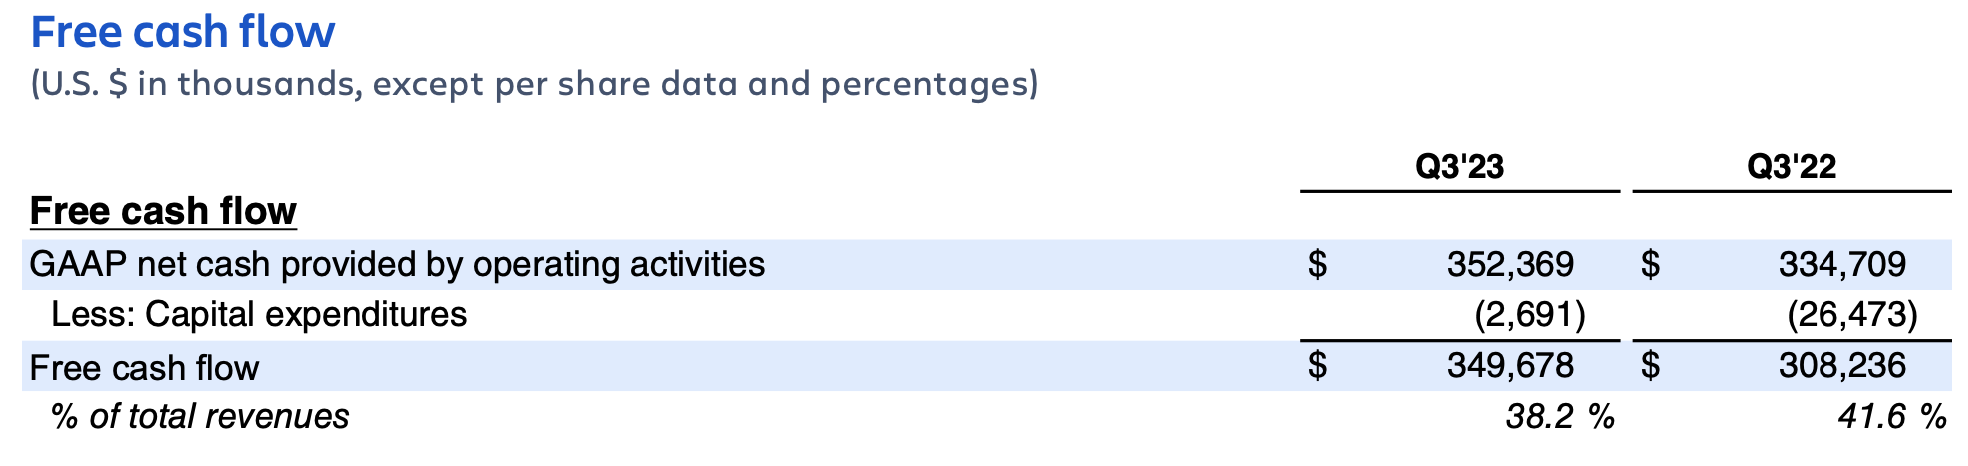Click the 334,709 operating cash value
Screen dimensions: 1968x466
tap(1842, 264)
